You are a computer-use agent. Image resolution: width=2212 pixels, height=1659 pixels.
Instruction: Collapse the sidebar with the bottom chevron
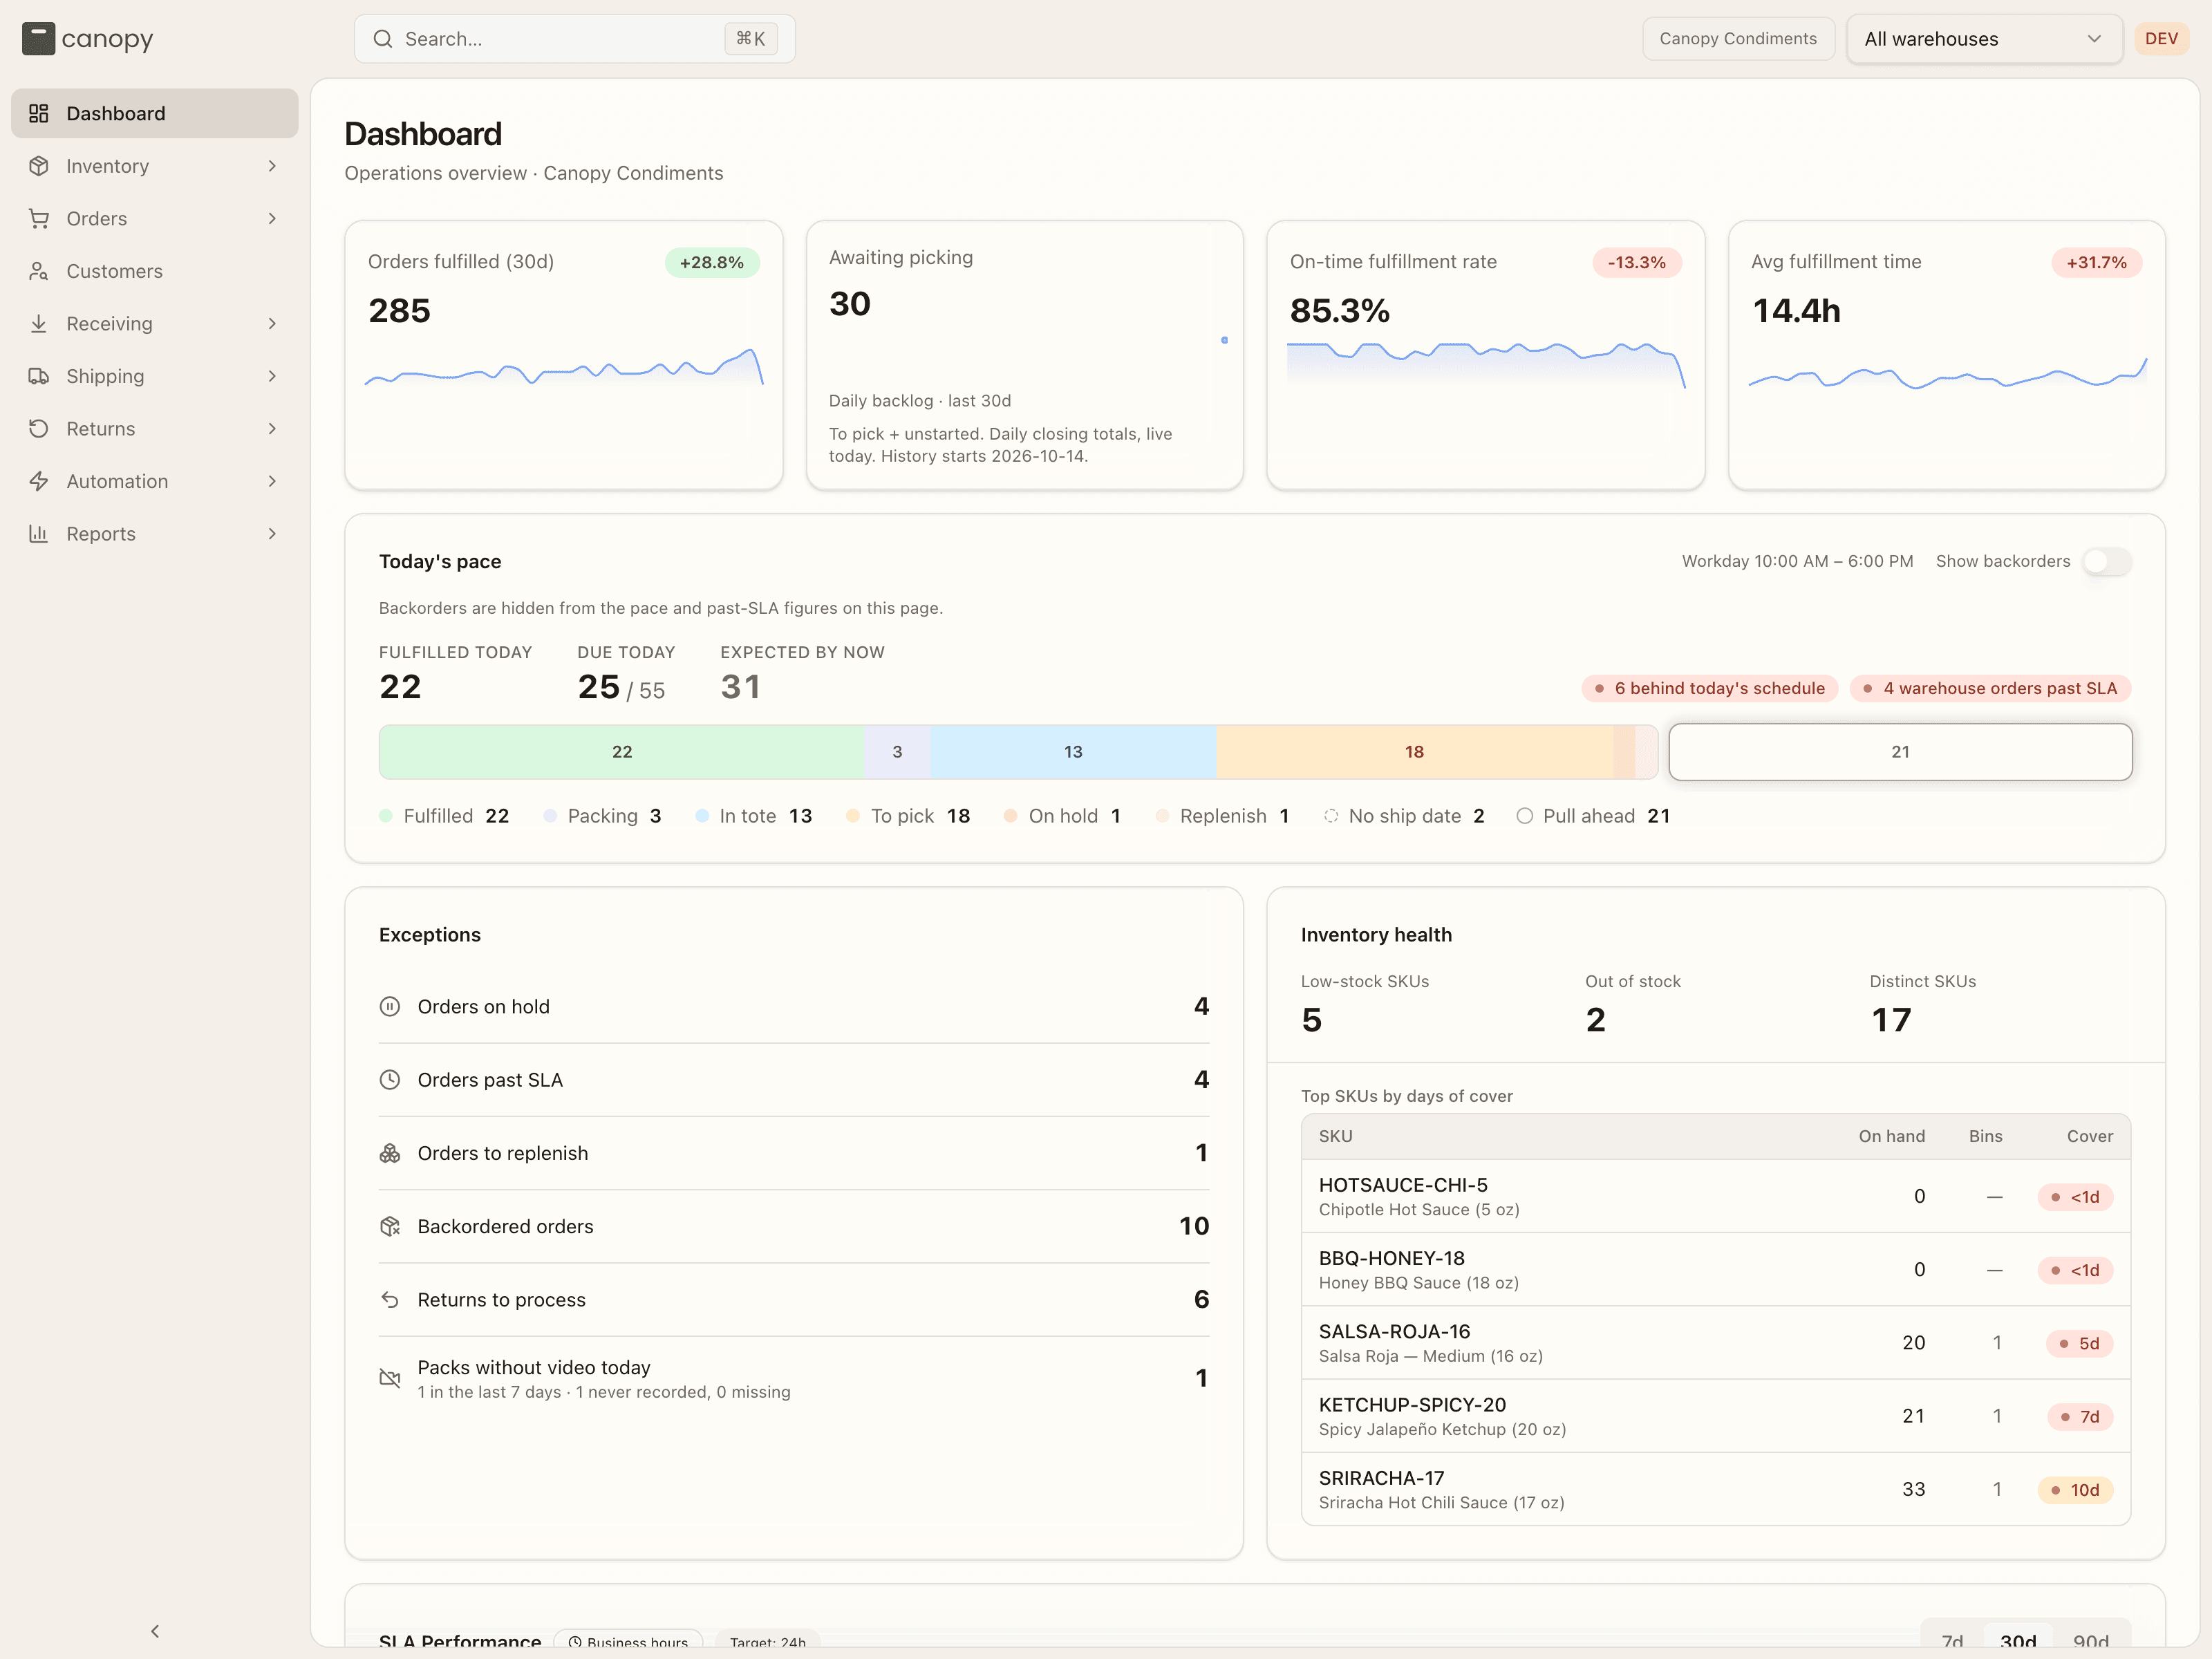(155, 1631)
